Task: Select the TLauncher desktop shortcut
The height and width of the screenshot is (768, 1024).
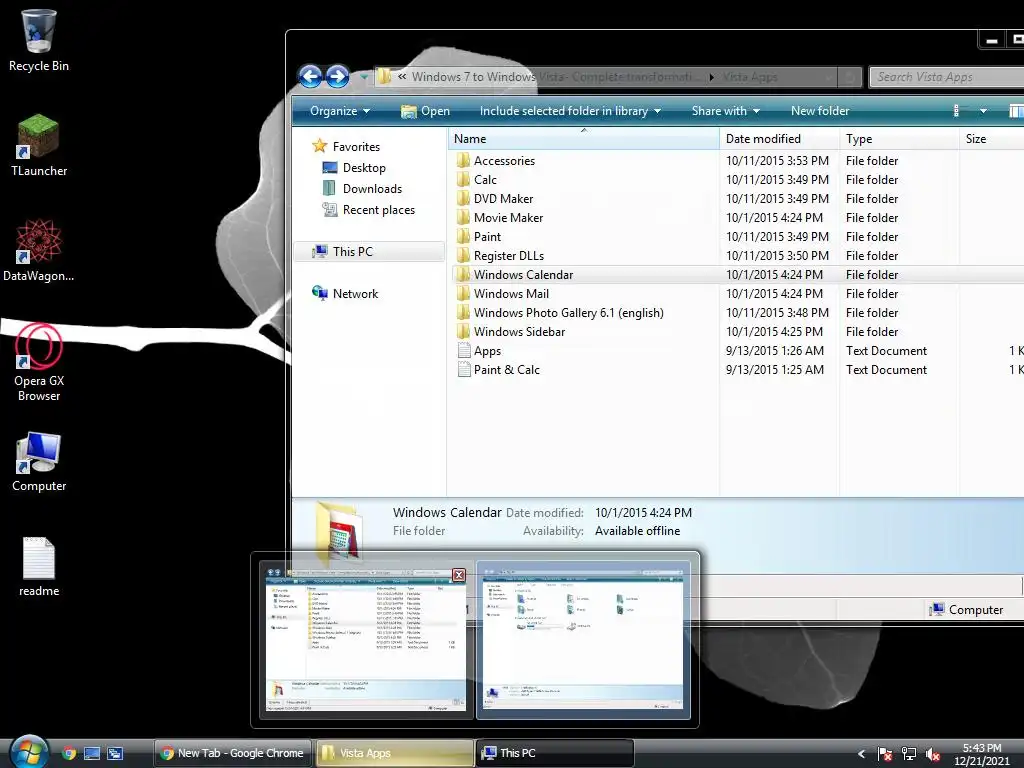Action: [39, 145]
